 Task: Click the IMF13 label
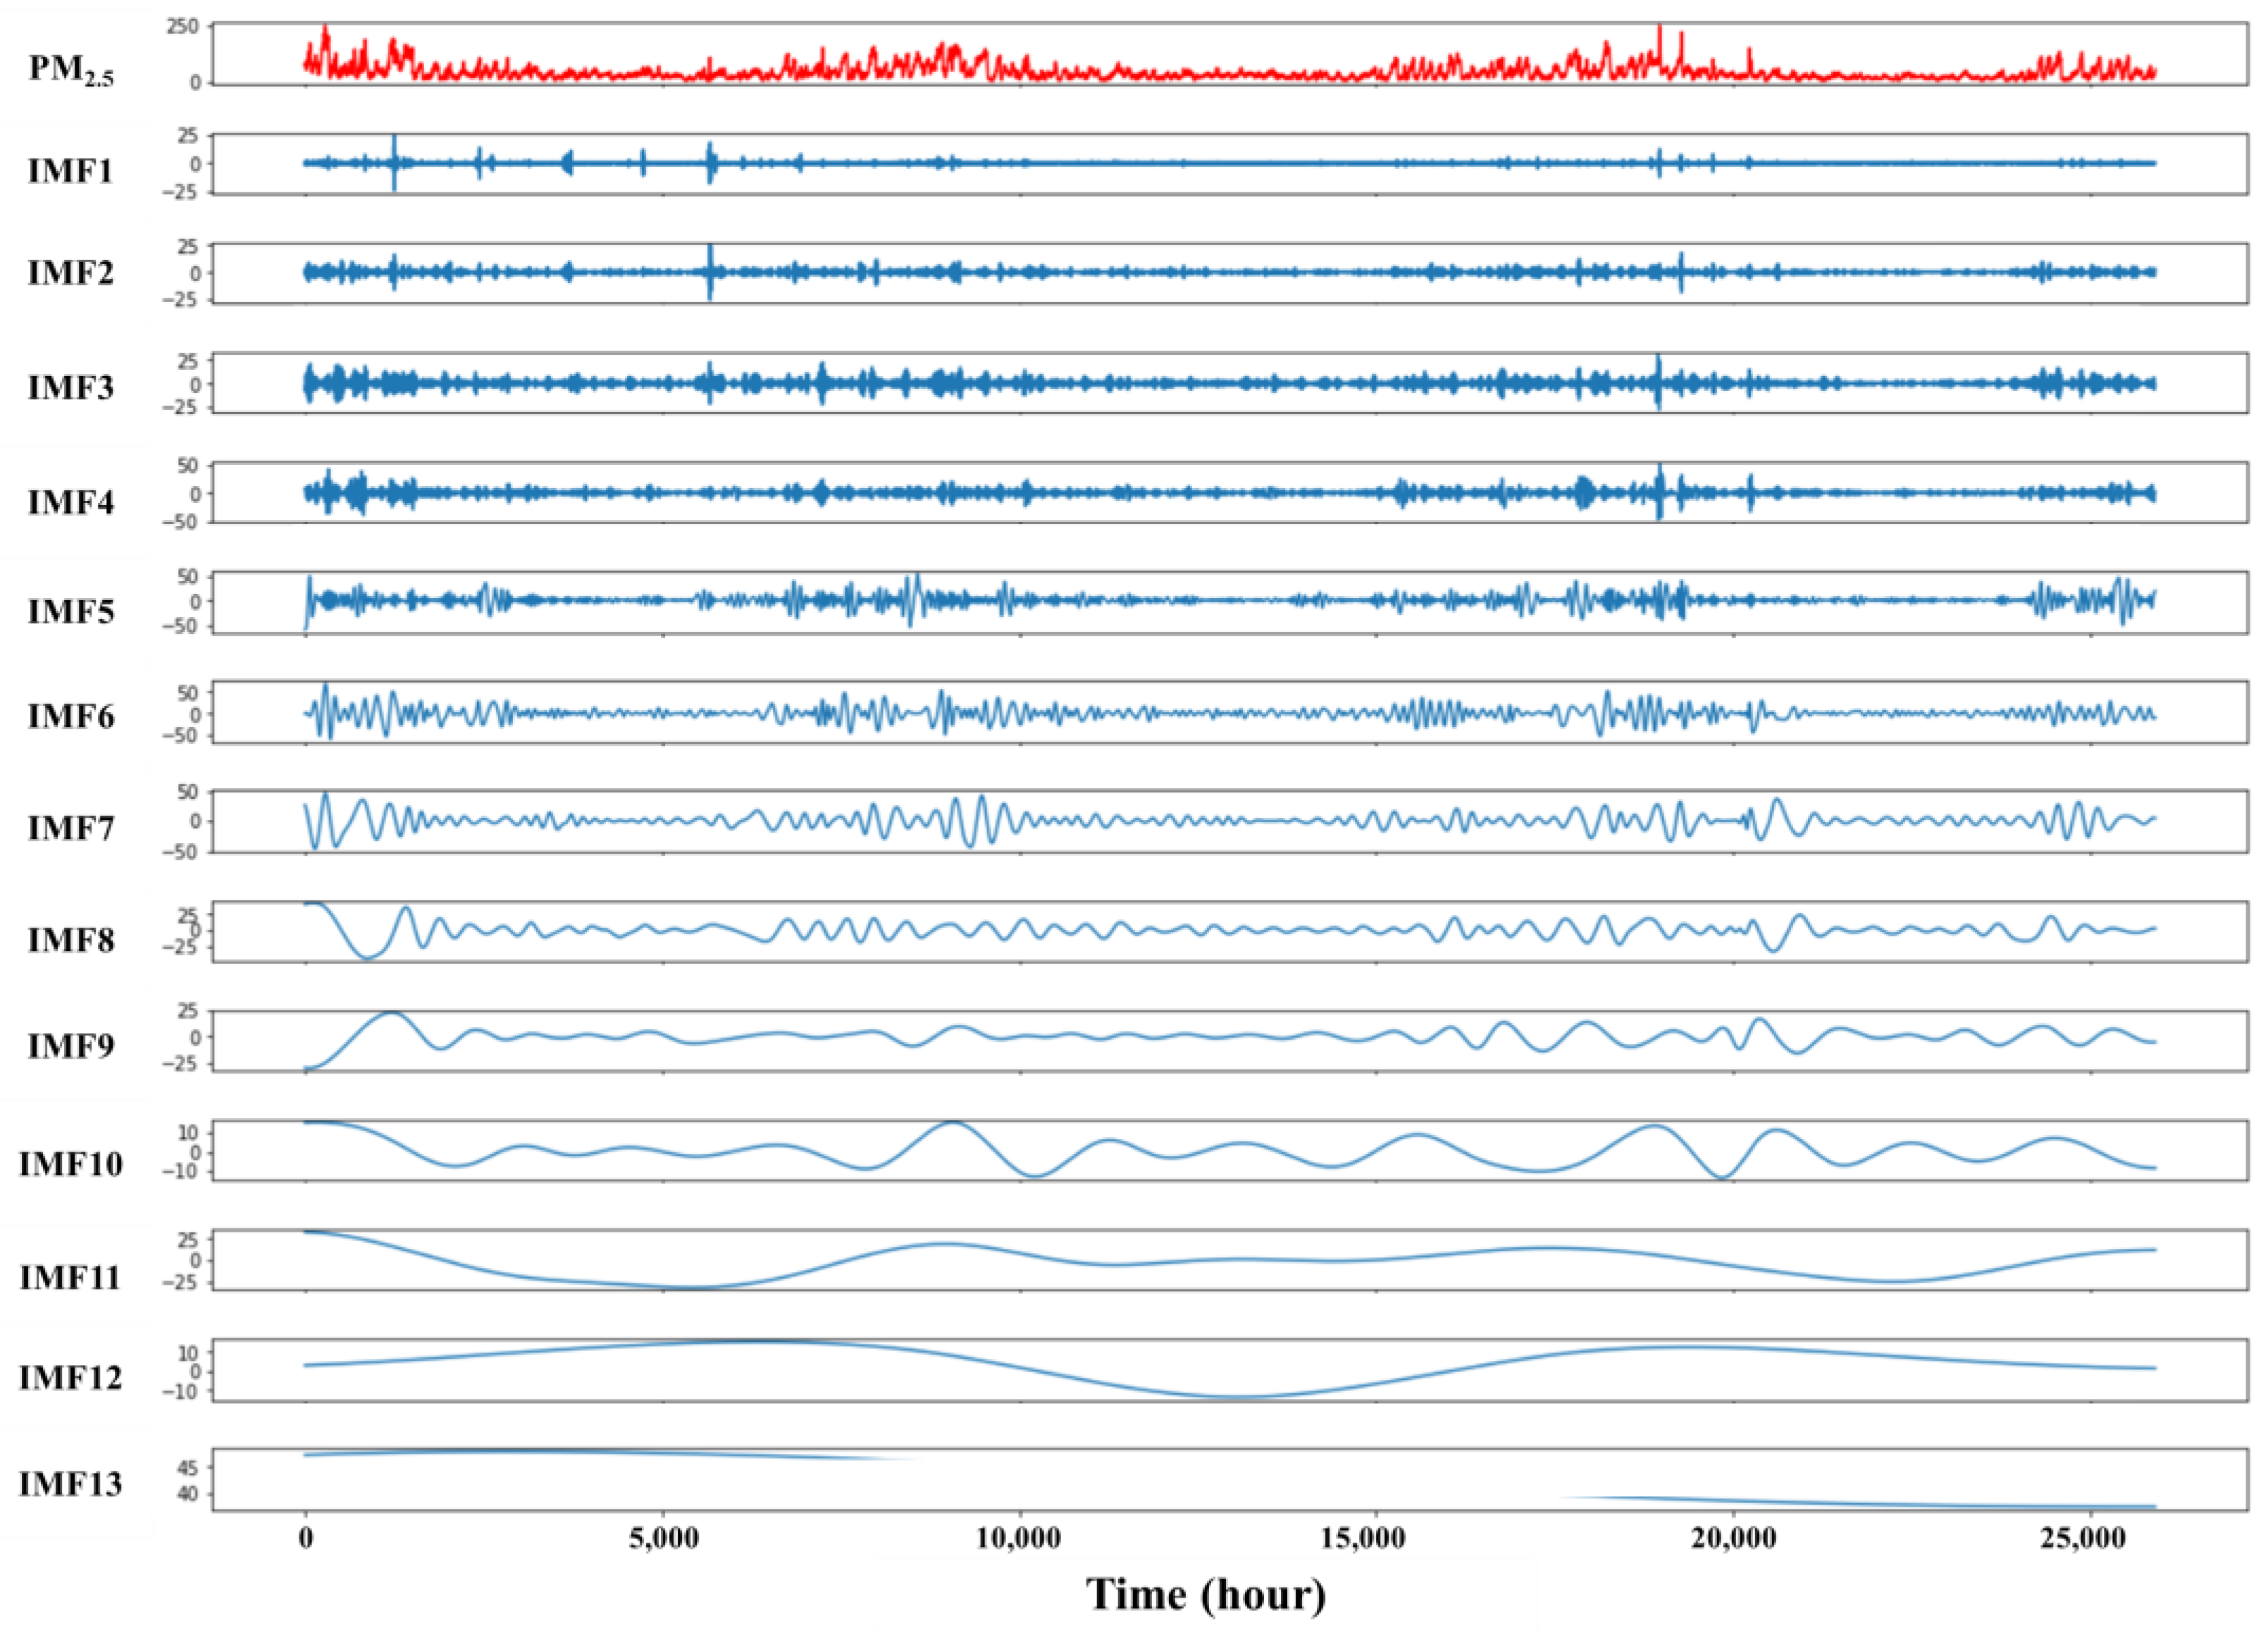[x=70, y=1484]
